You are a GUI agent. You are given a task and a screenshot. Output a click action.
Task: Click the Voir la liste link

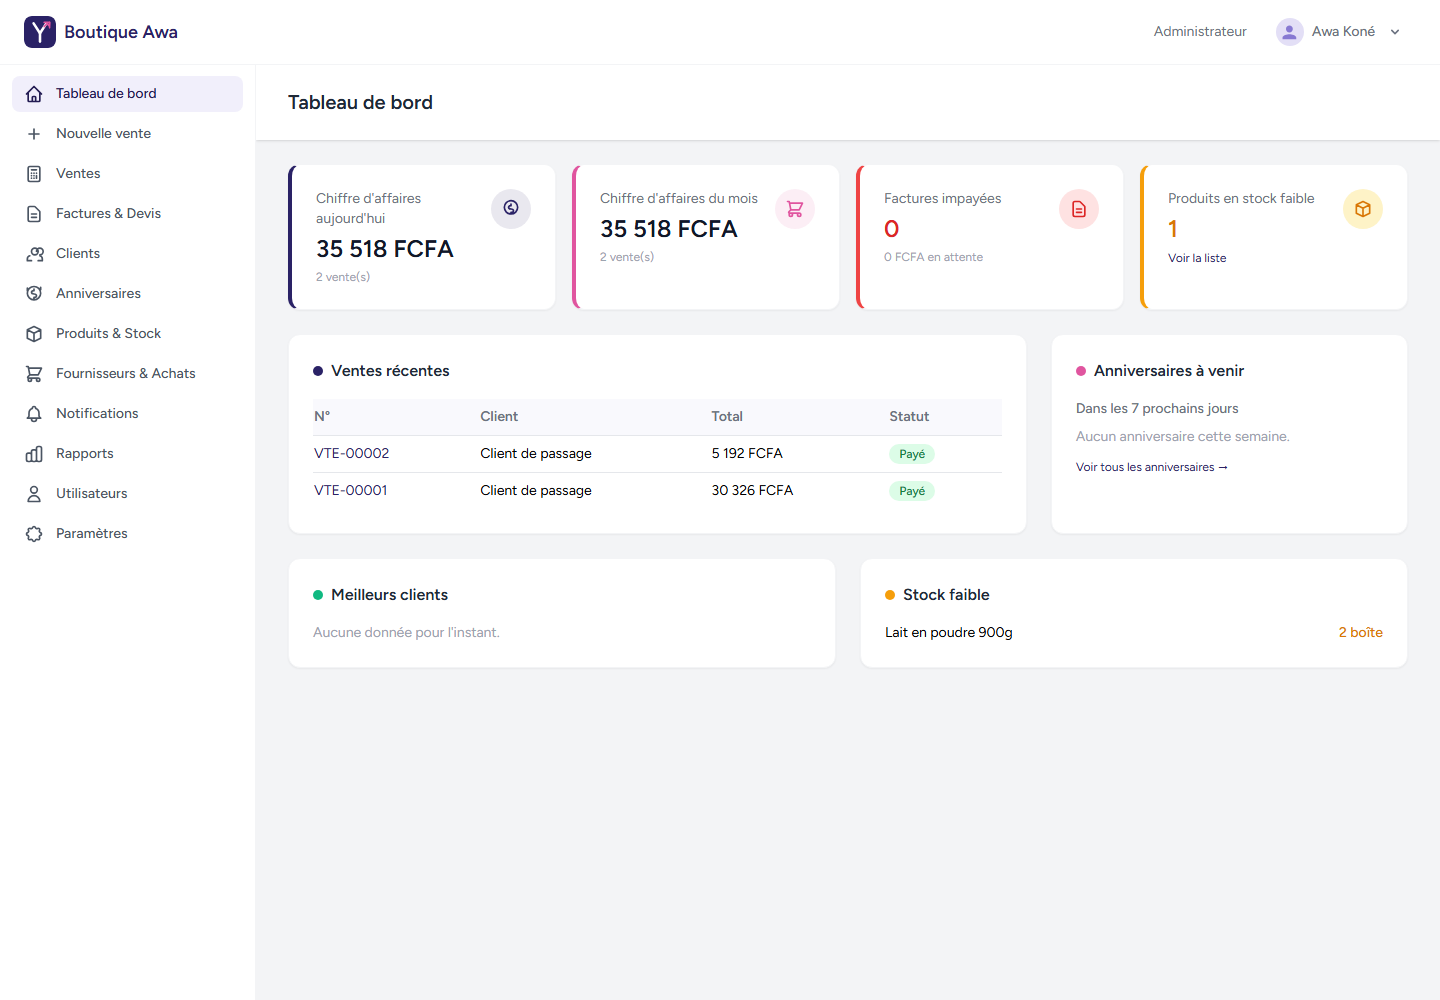[x=1197, y=258]
